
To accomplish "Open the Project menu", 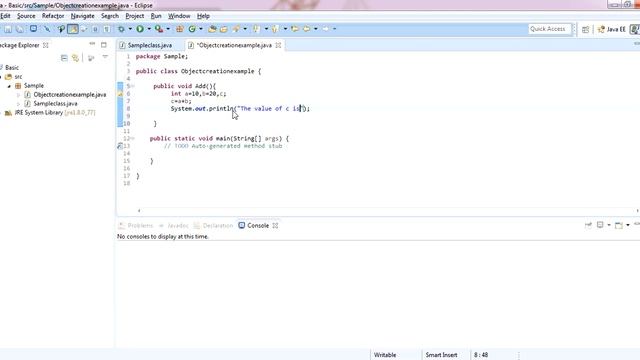I will coord(135,16).
